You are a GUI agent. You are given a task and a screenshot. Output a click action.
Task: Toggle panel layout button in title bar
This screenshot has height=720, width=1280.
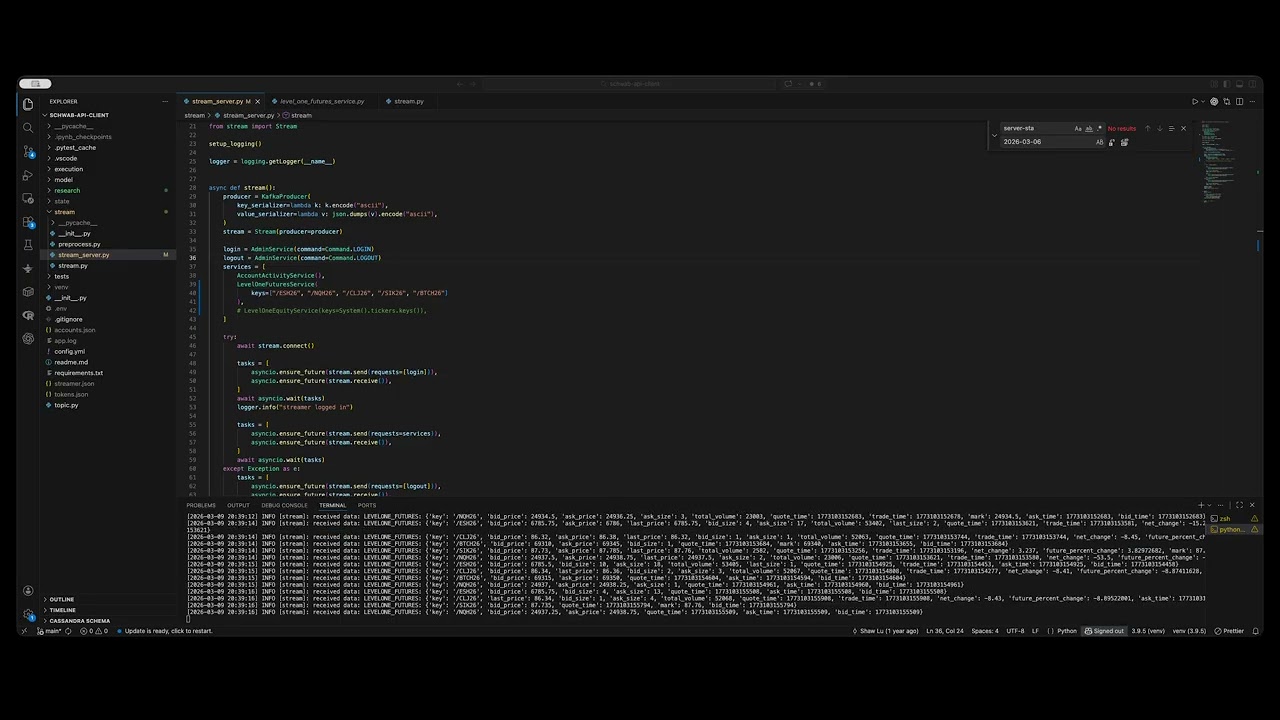1239,84
